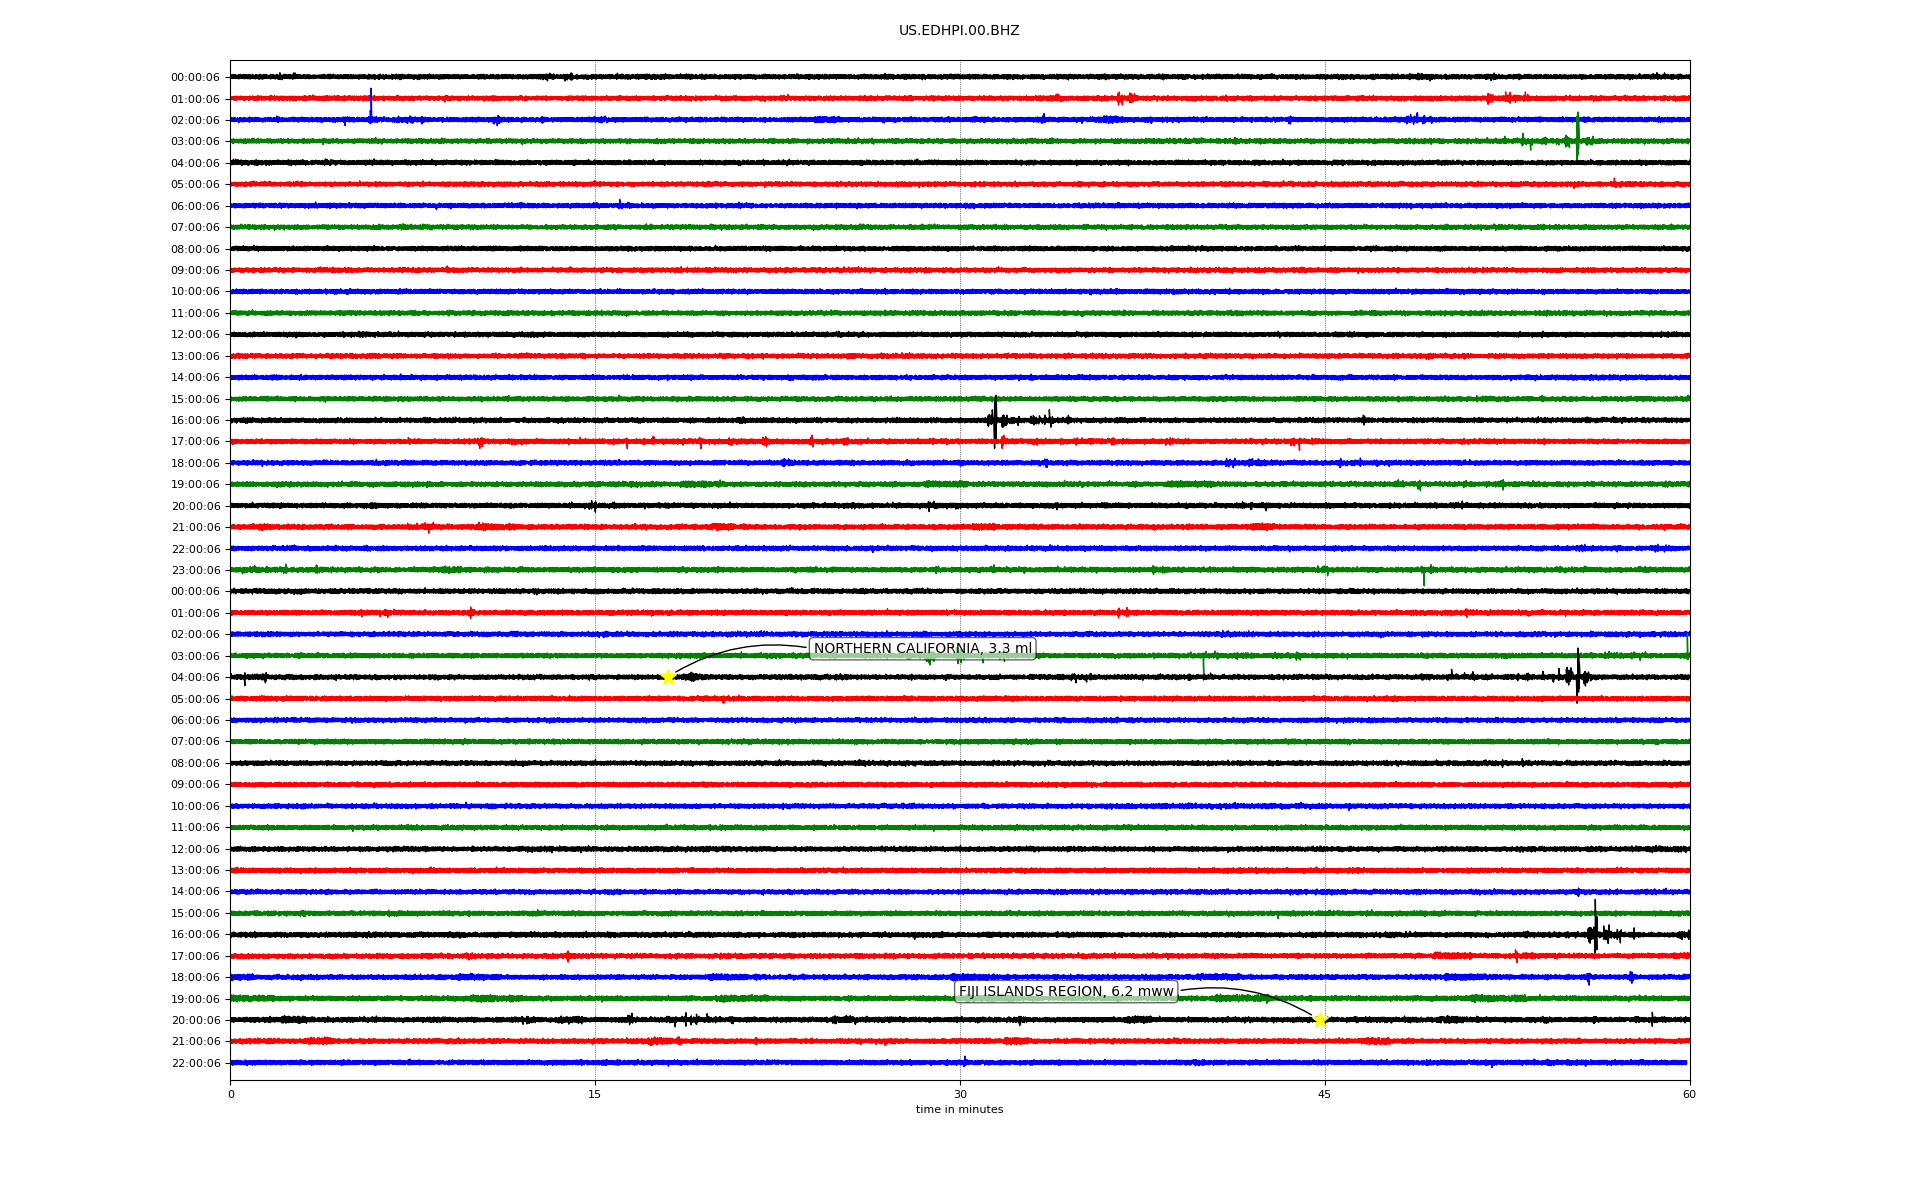1920x1200 pixels.
Task: Click the Northern California earthquake star marker
Action: point(668,678)
